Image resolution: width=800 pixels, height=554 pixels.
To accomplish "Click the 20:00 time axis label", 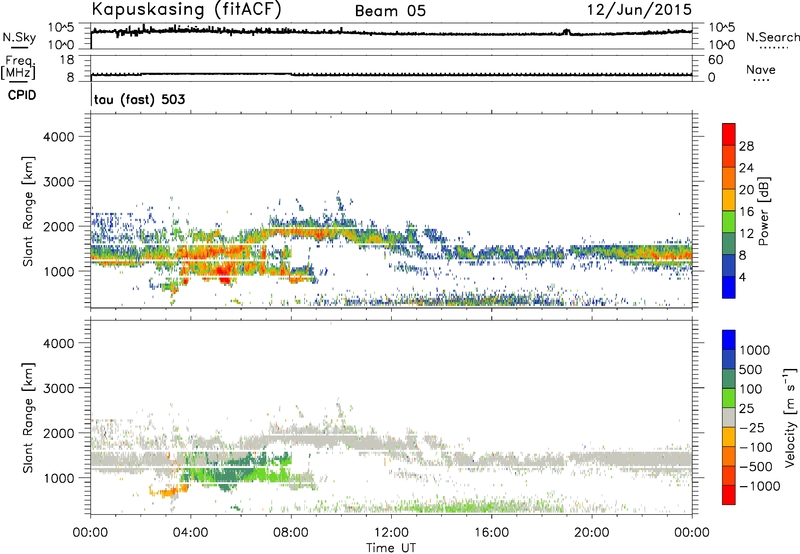I will click(592, 533).
